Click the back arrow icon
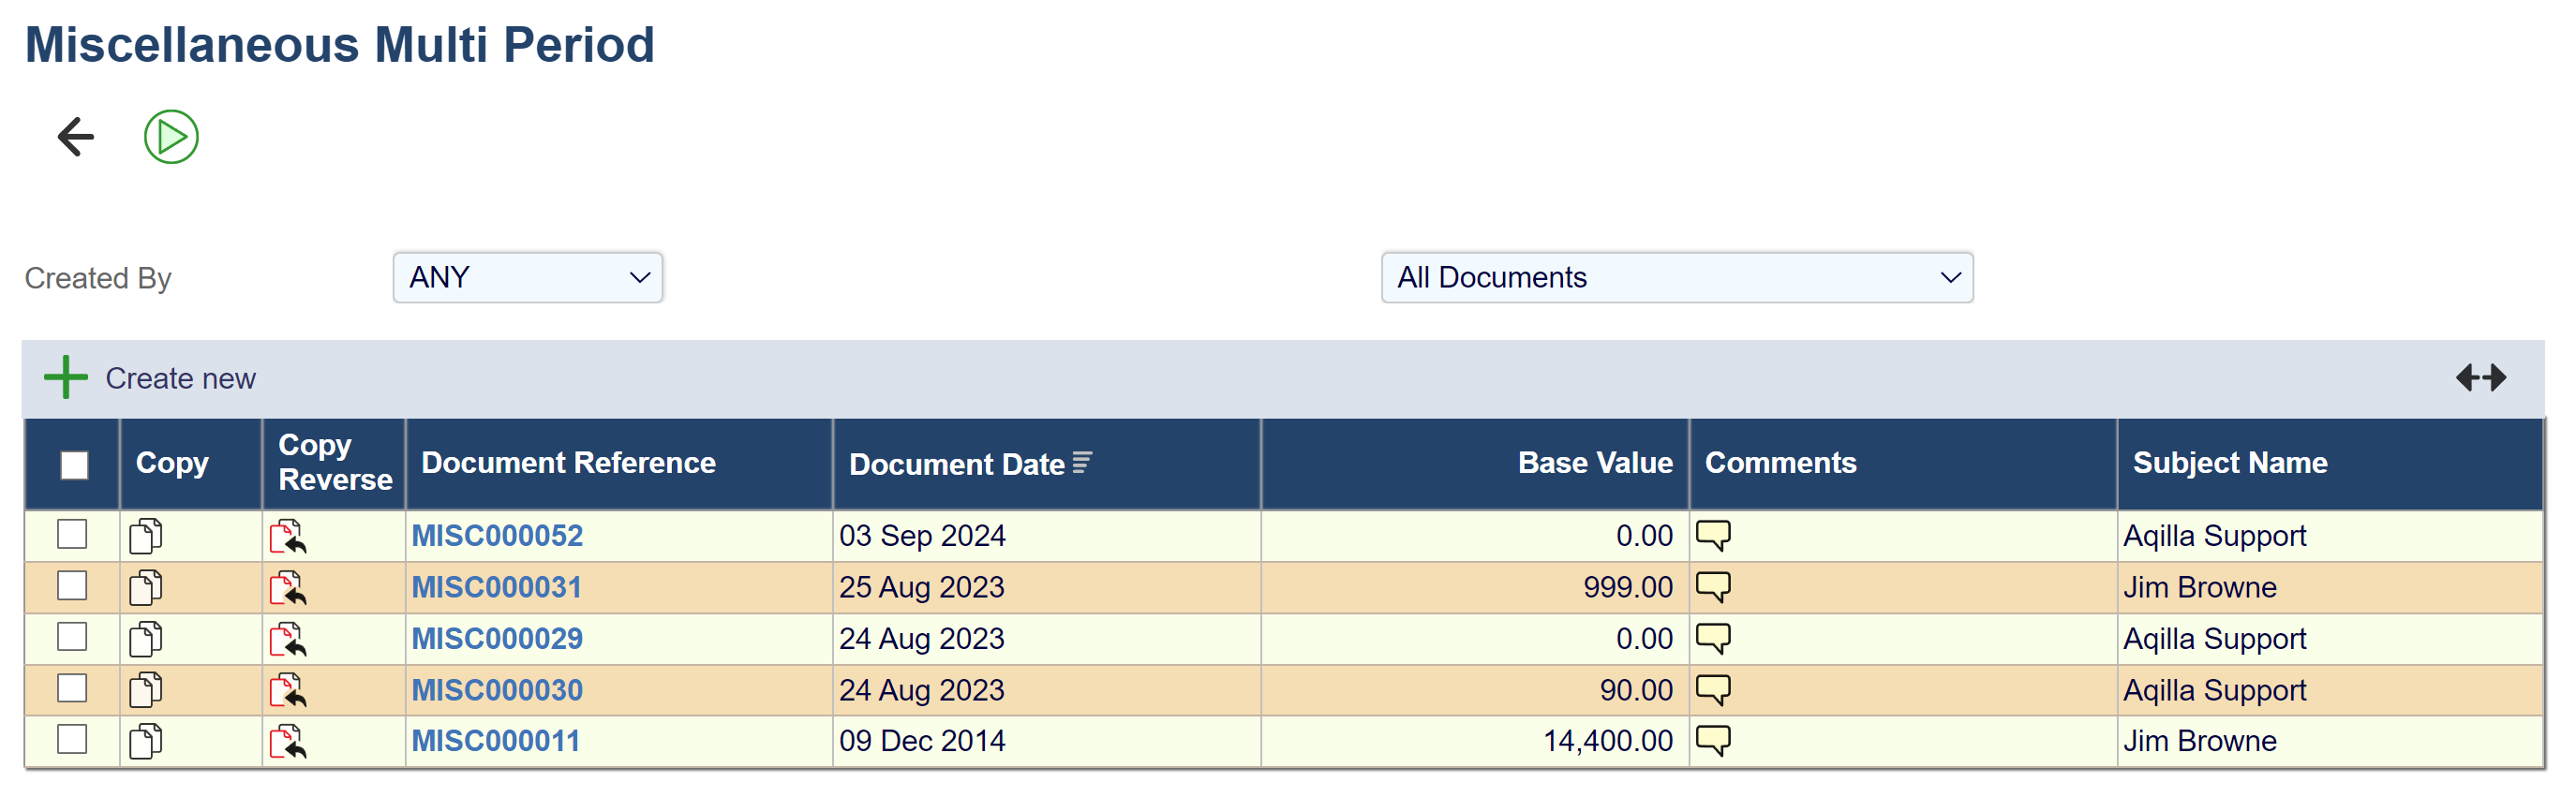The height and width of the screenshot is (797, 2576). point(76,137)
